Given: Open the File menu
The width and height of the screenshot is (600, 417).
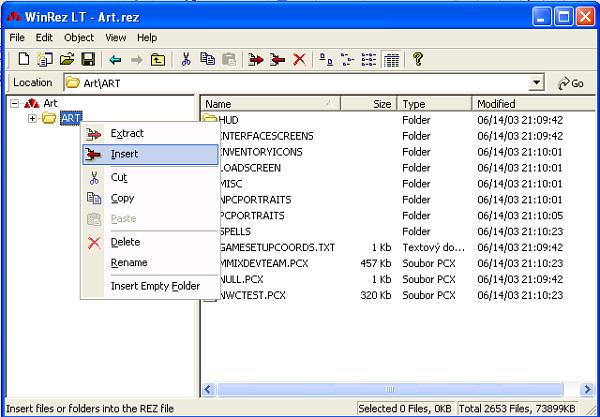Looking at the screenshot, I should pyautogui.click(x=17, y=37).
